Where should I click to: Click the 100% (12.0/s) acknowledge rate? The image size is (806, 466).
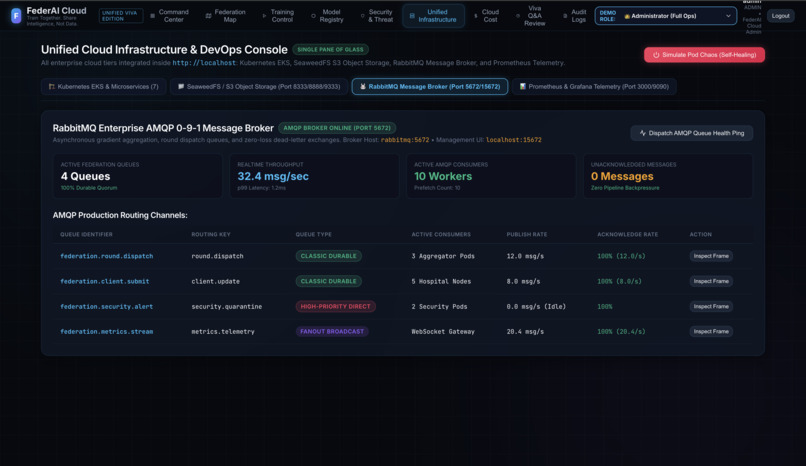click(621, 256)
